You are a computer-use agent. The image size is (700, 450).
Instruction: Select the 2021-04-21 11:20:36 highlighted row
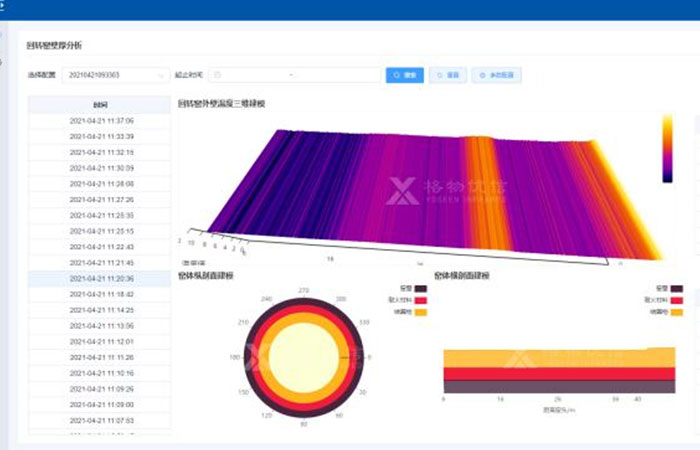pyautogui.click(x=101, y=279)
